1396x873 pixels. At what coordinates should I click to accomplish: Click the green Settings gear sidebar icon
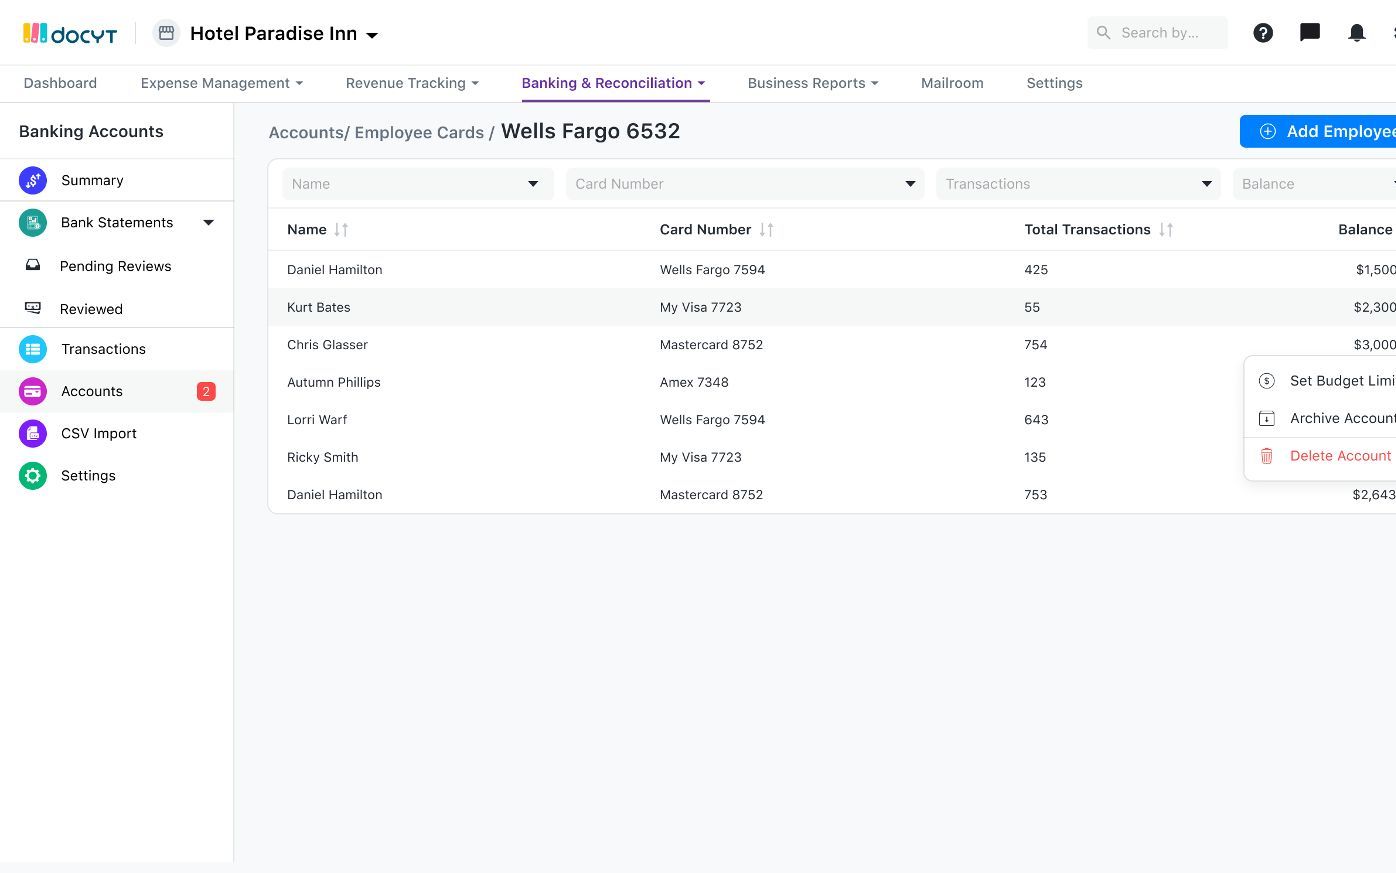point(33,476)
